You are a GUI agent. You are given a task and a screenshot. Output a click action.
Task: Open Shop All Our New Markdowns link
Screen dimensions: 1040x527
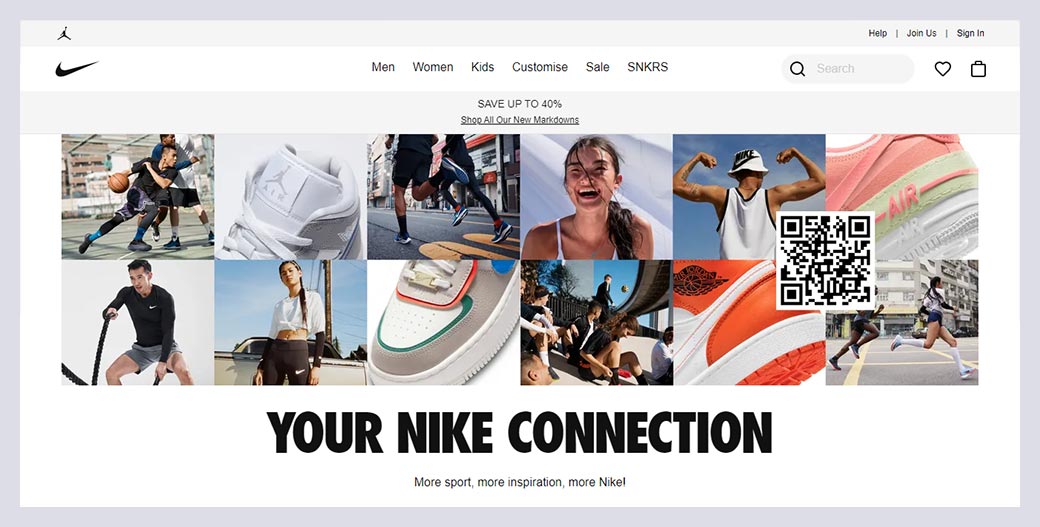point(520,120)
